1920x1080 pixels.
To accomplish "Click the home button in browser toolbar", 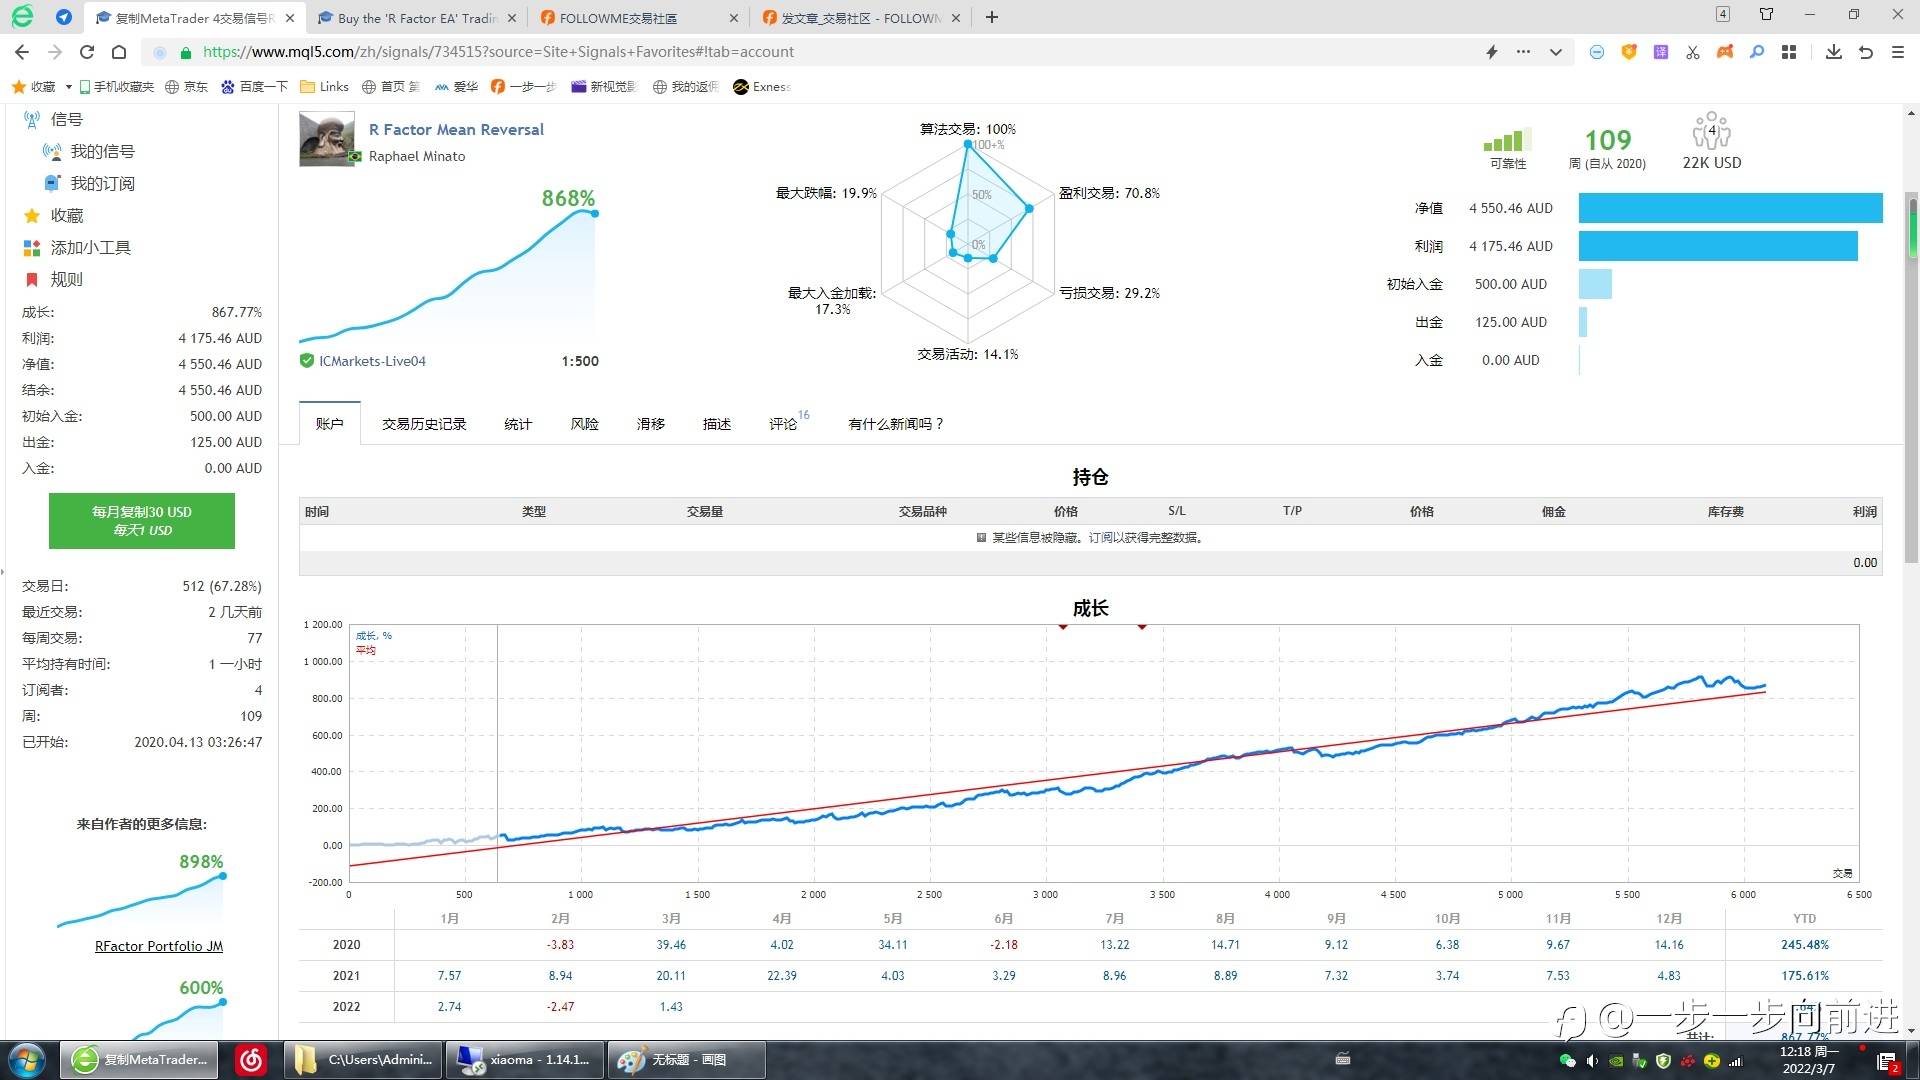I will point(119,52).
